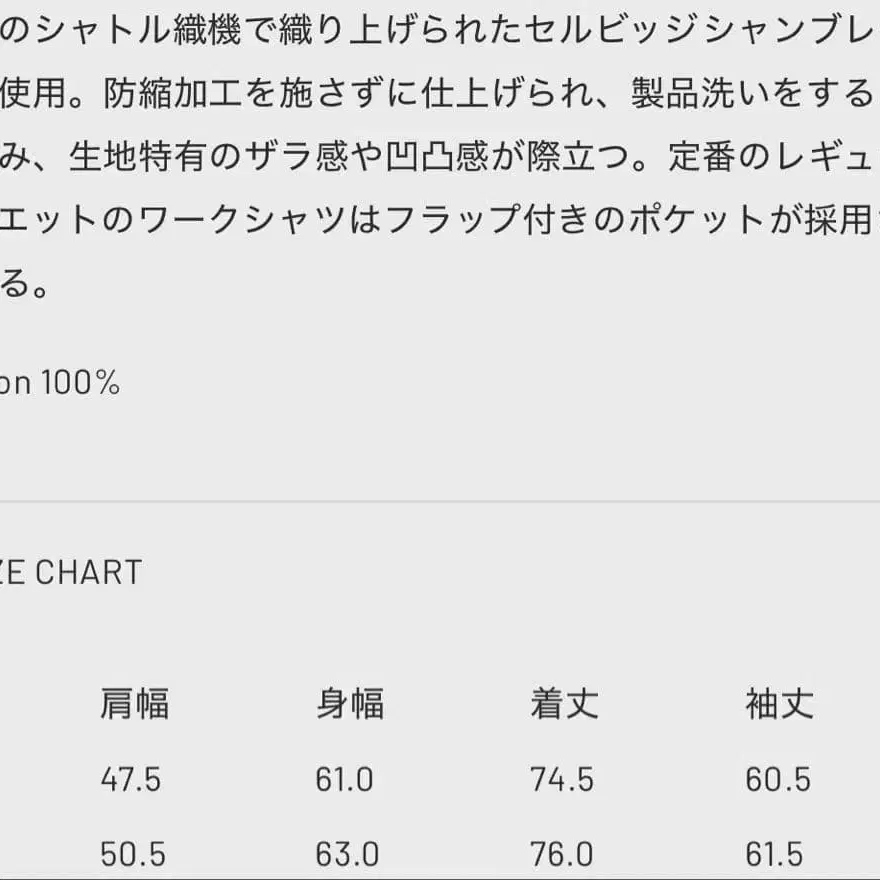Click the 74.5 length value
This screenshot has height=880, width=880.
coord(562,779)
